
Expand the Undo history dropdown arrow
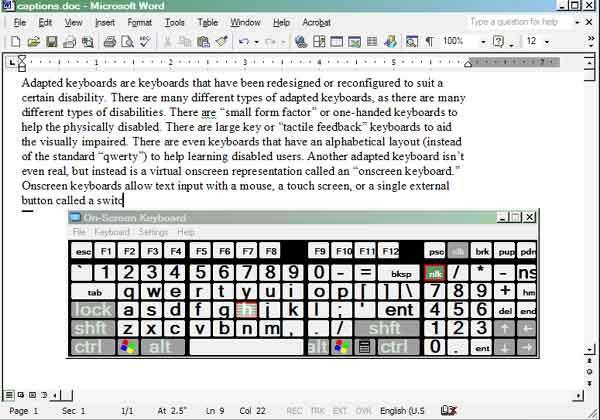256,42
